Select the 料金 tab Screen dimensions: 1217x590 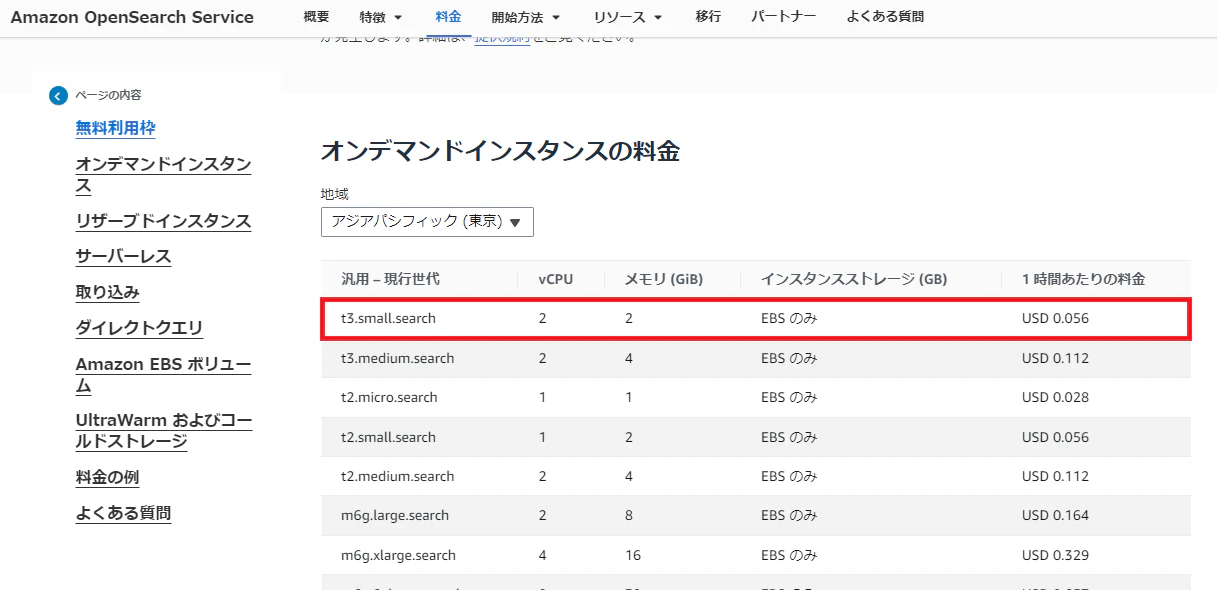(448, 17)
